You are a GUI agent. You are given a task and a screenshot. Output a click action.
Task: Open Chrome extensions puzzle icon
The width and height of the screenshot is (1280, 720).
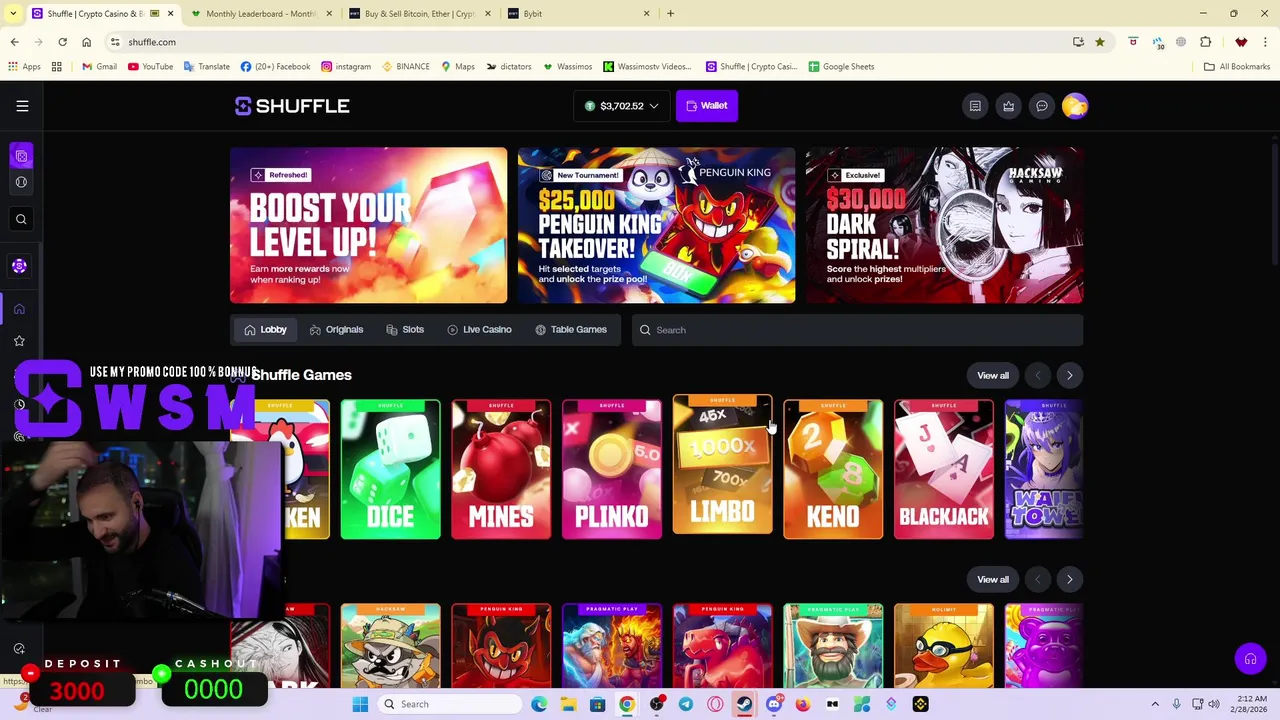(x=1205, y=42)
